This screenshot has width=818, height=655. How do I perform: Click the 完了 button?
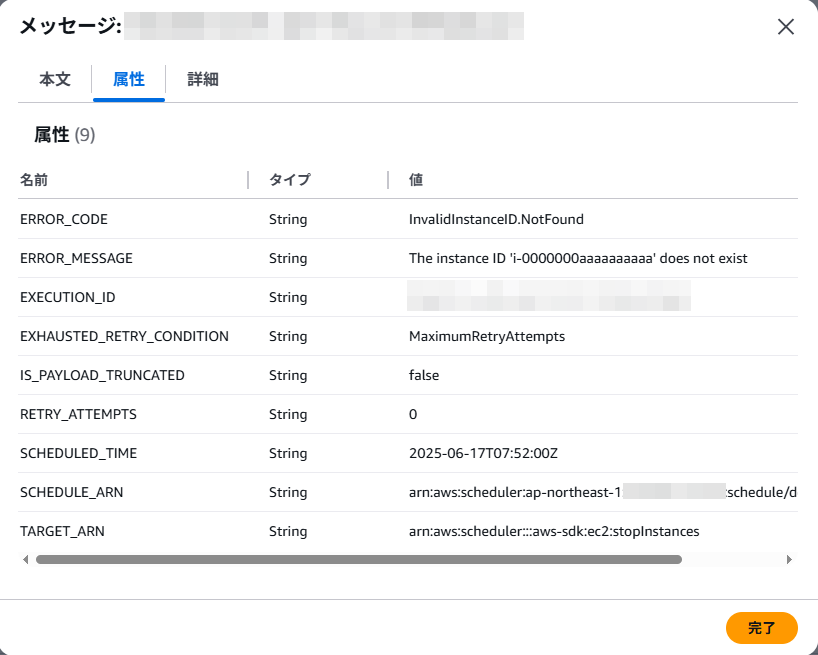tap(762, 628)
